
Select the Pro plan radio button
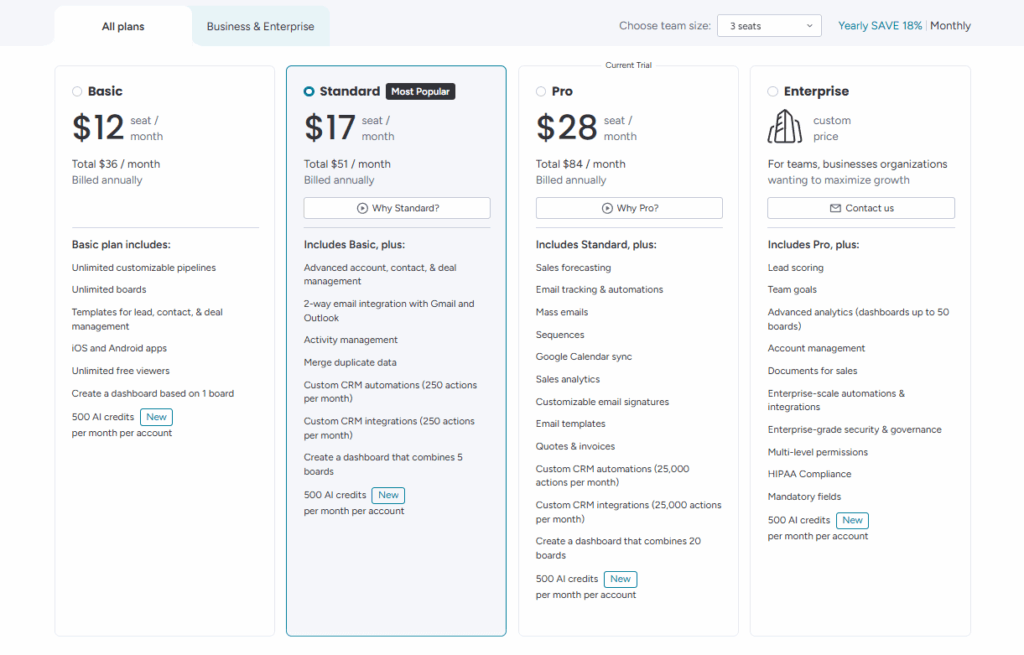tap(541, 91)
